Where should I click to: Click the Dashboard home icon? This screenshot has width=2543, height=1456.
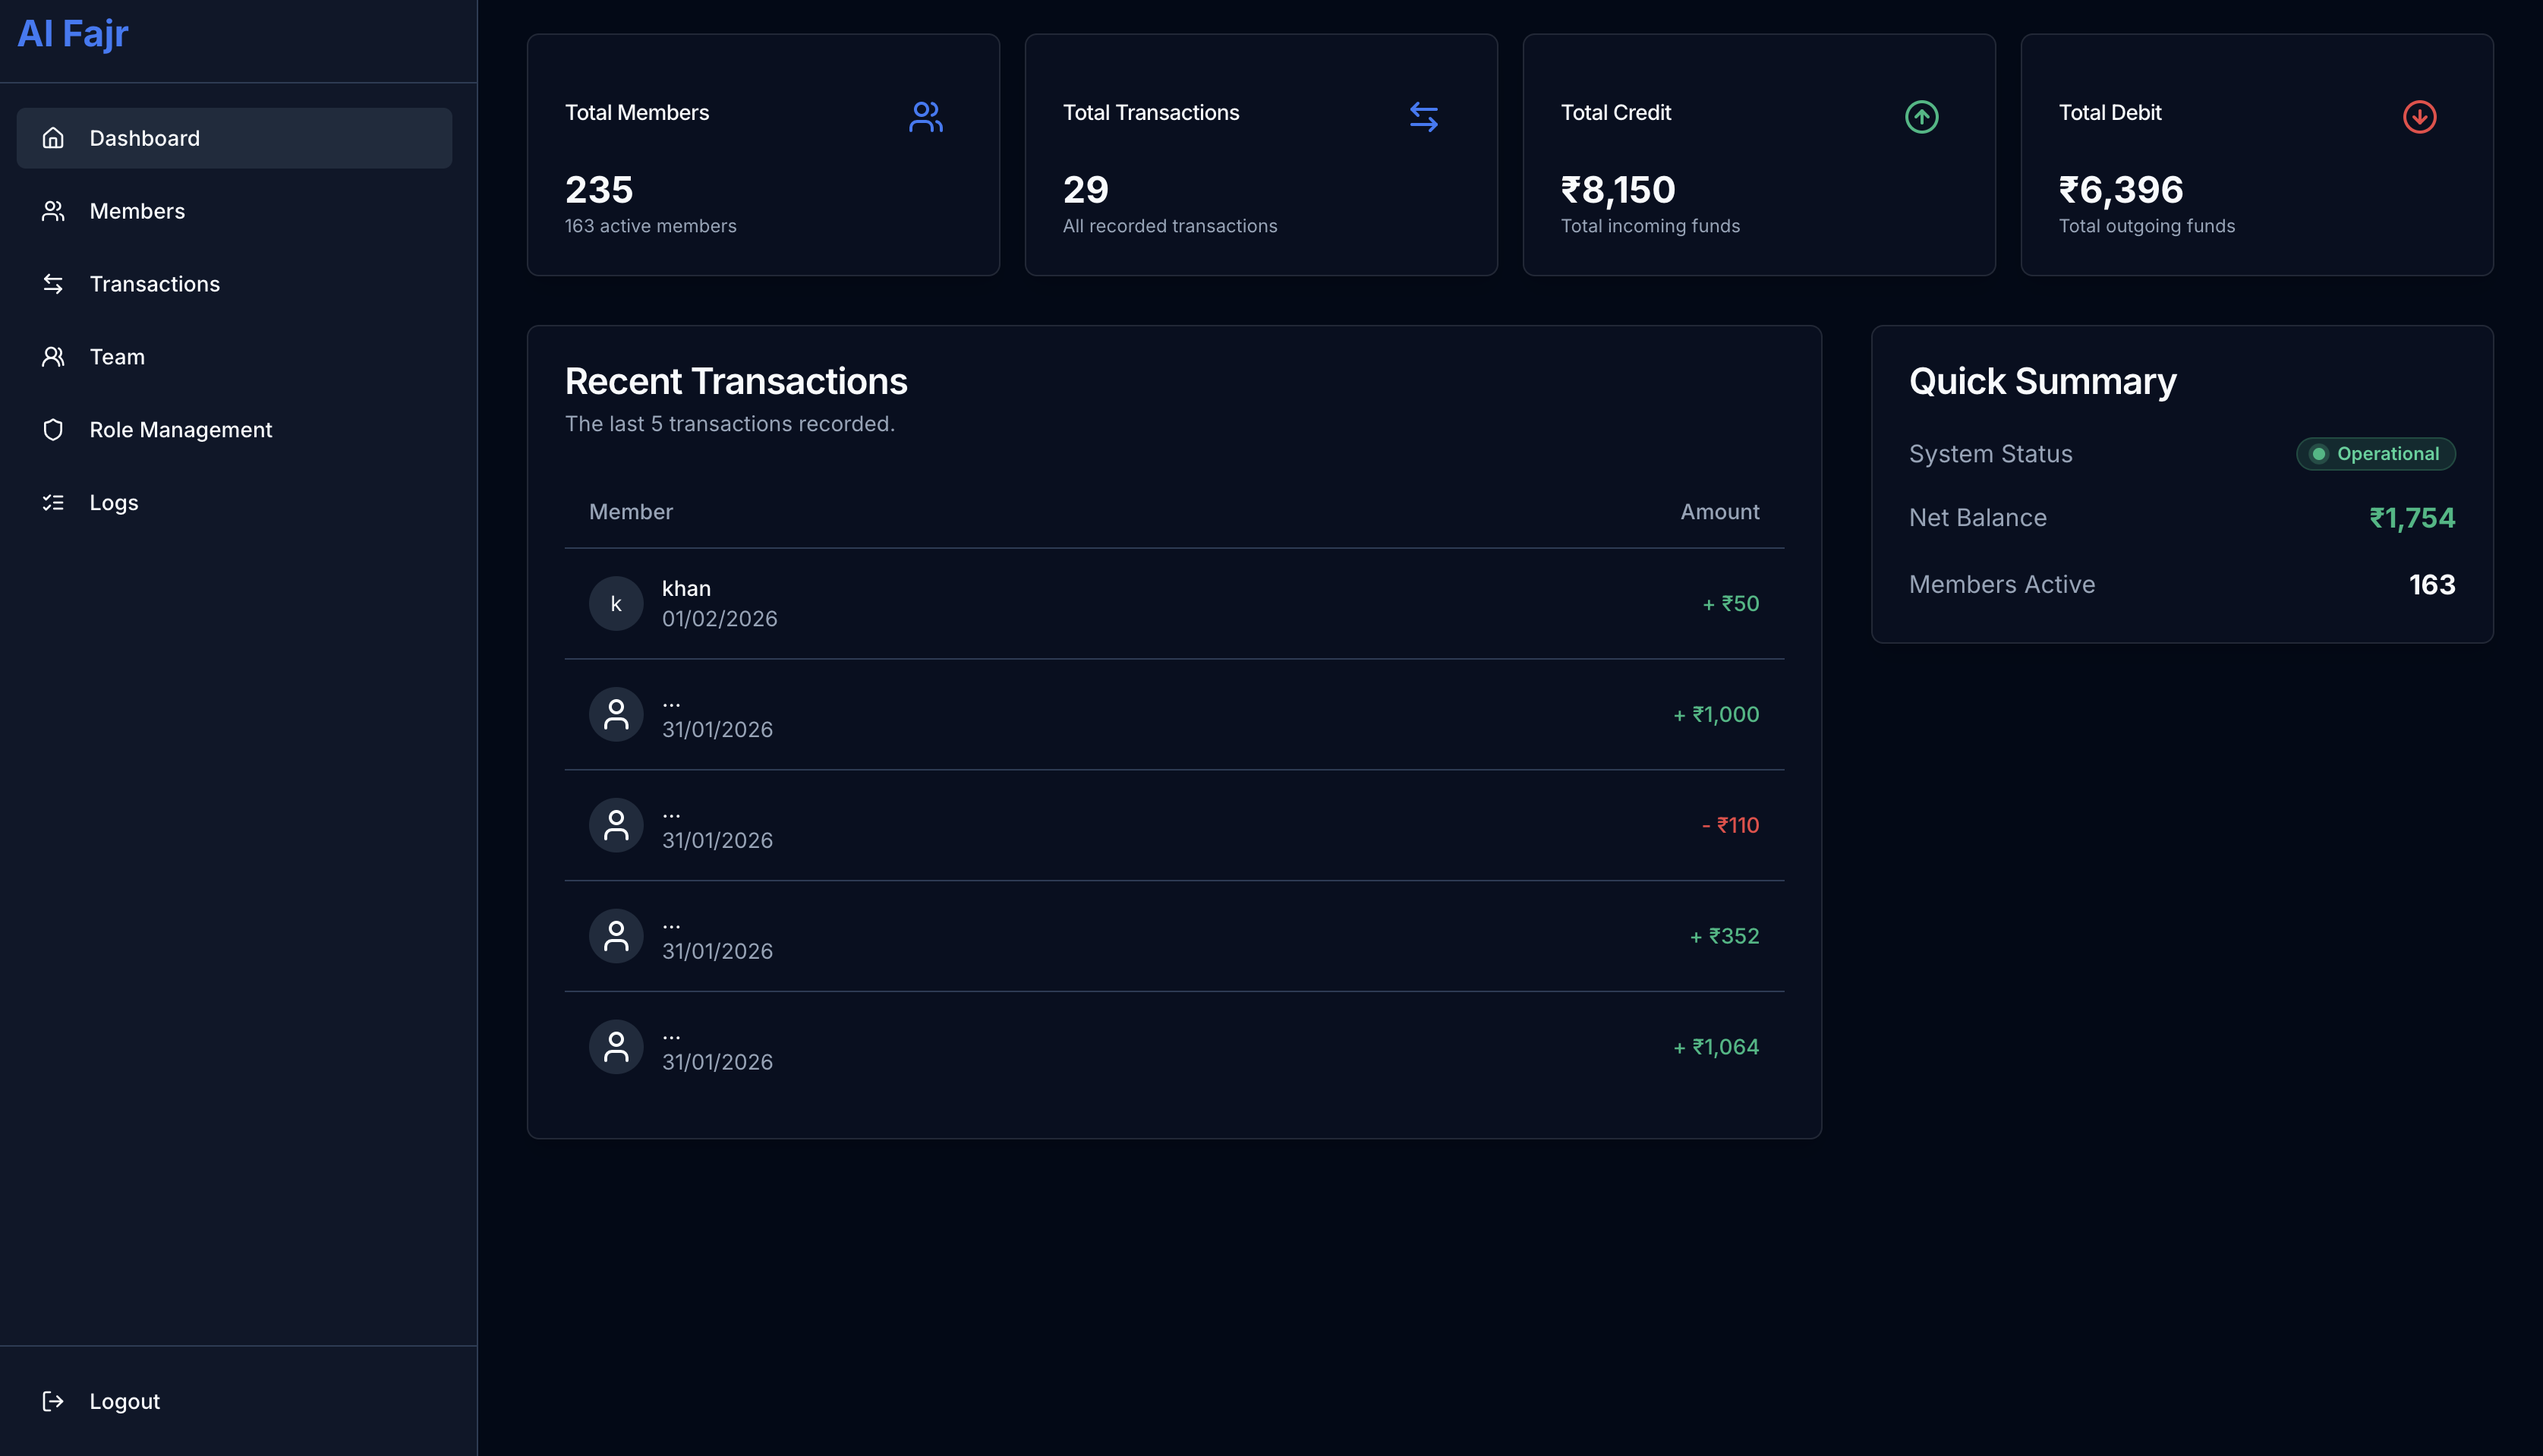(53, 138)
